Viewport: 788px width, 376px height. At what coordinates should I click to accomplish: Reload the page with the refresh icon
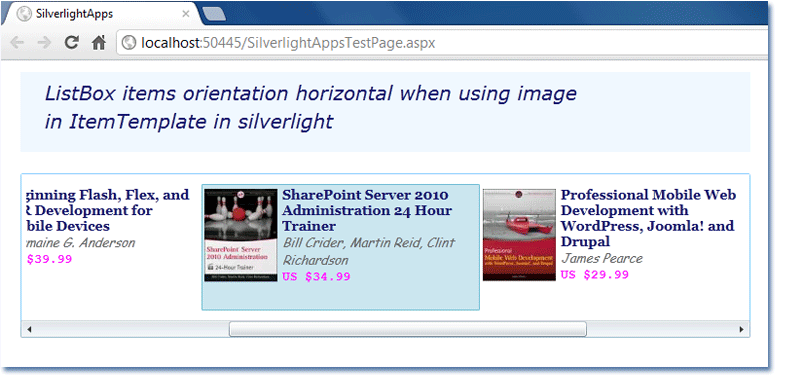pyautogui.click(x=72, y=43)
